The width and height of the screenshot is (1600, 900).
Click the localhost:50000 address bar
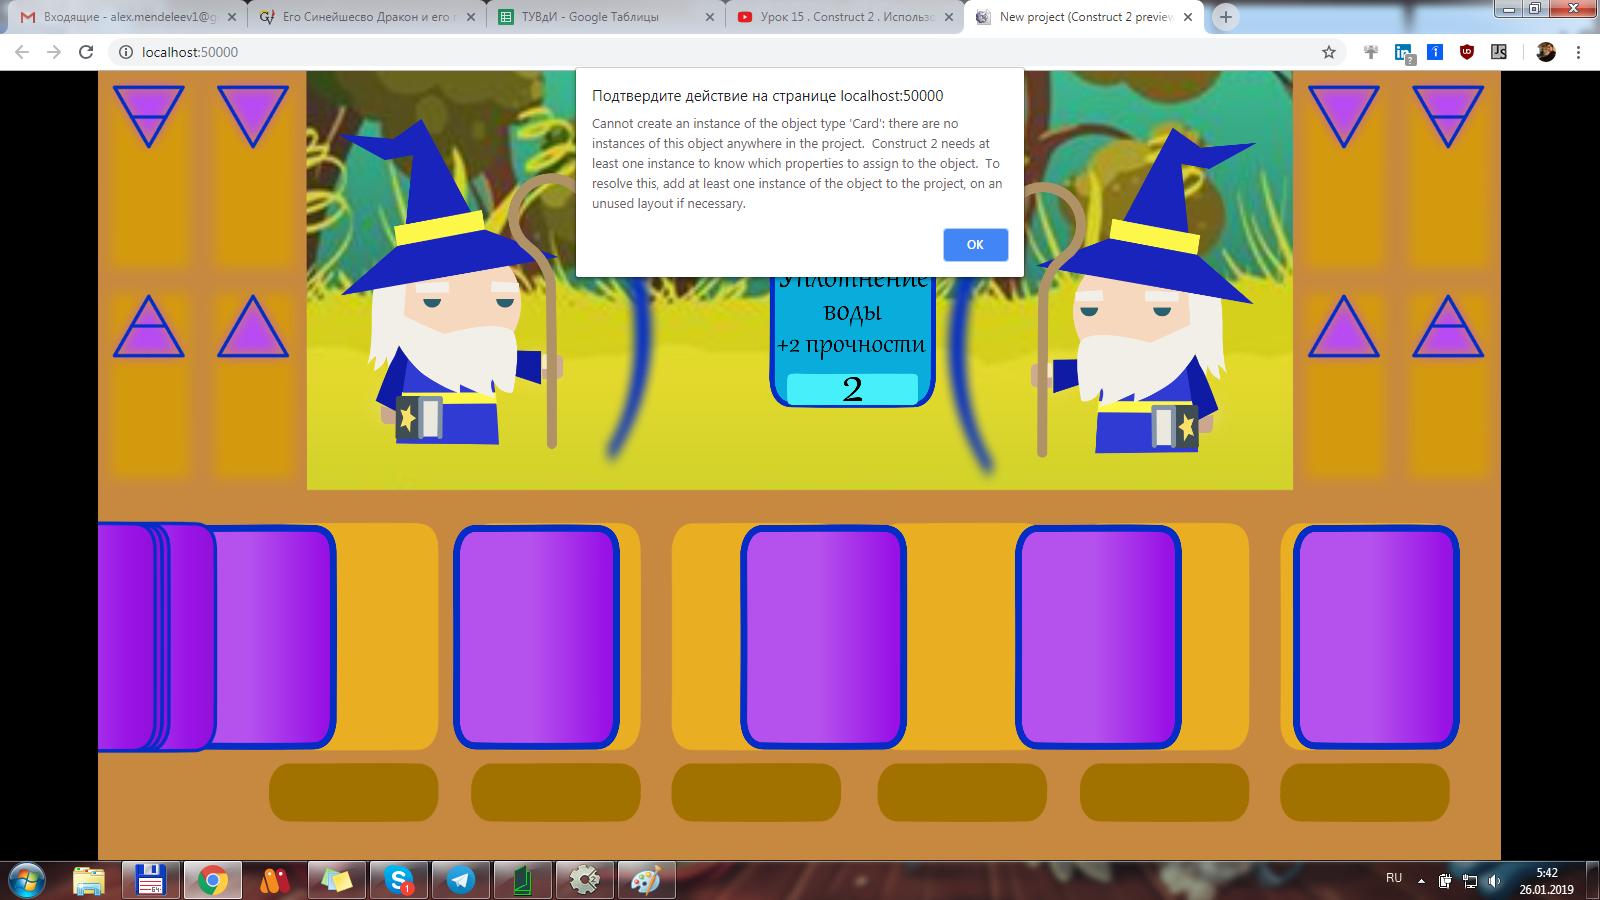700,52
